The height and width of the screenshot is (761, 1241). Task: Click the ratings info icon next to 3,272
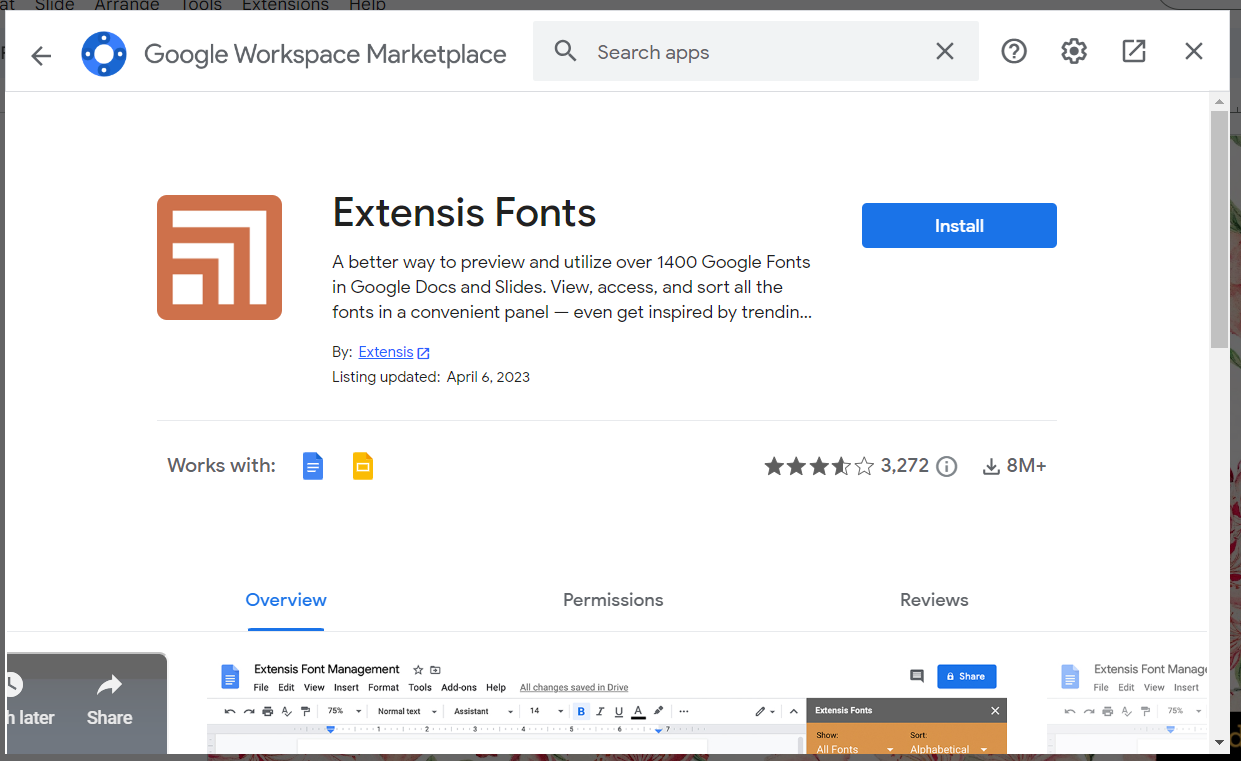[946, 466]
